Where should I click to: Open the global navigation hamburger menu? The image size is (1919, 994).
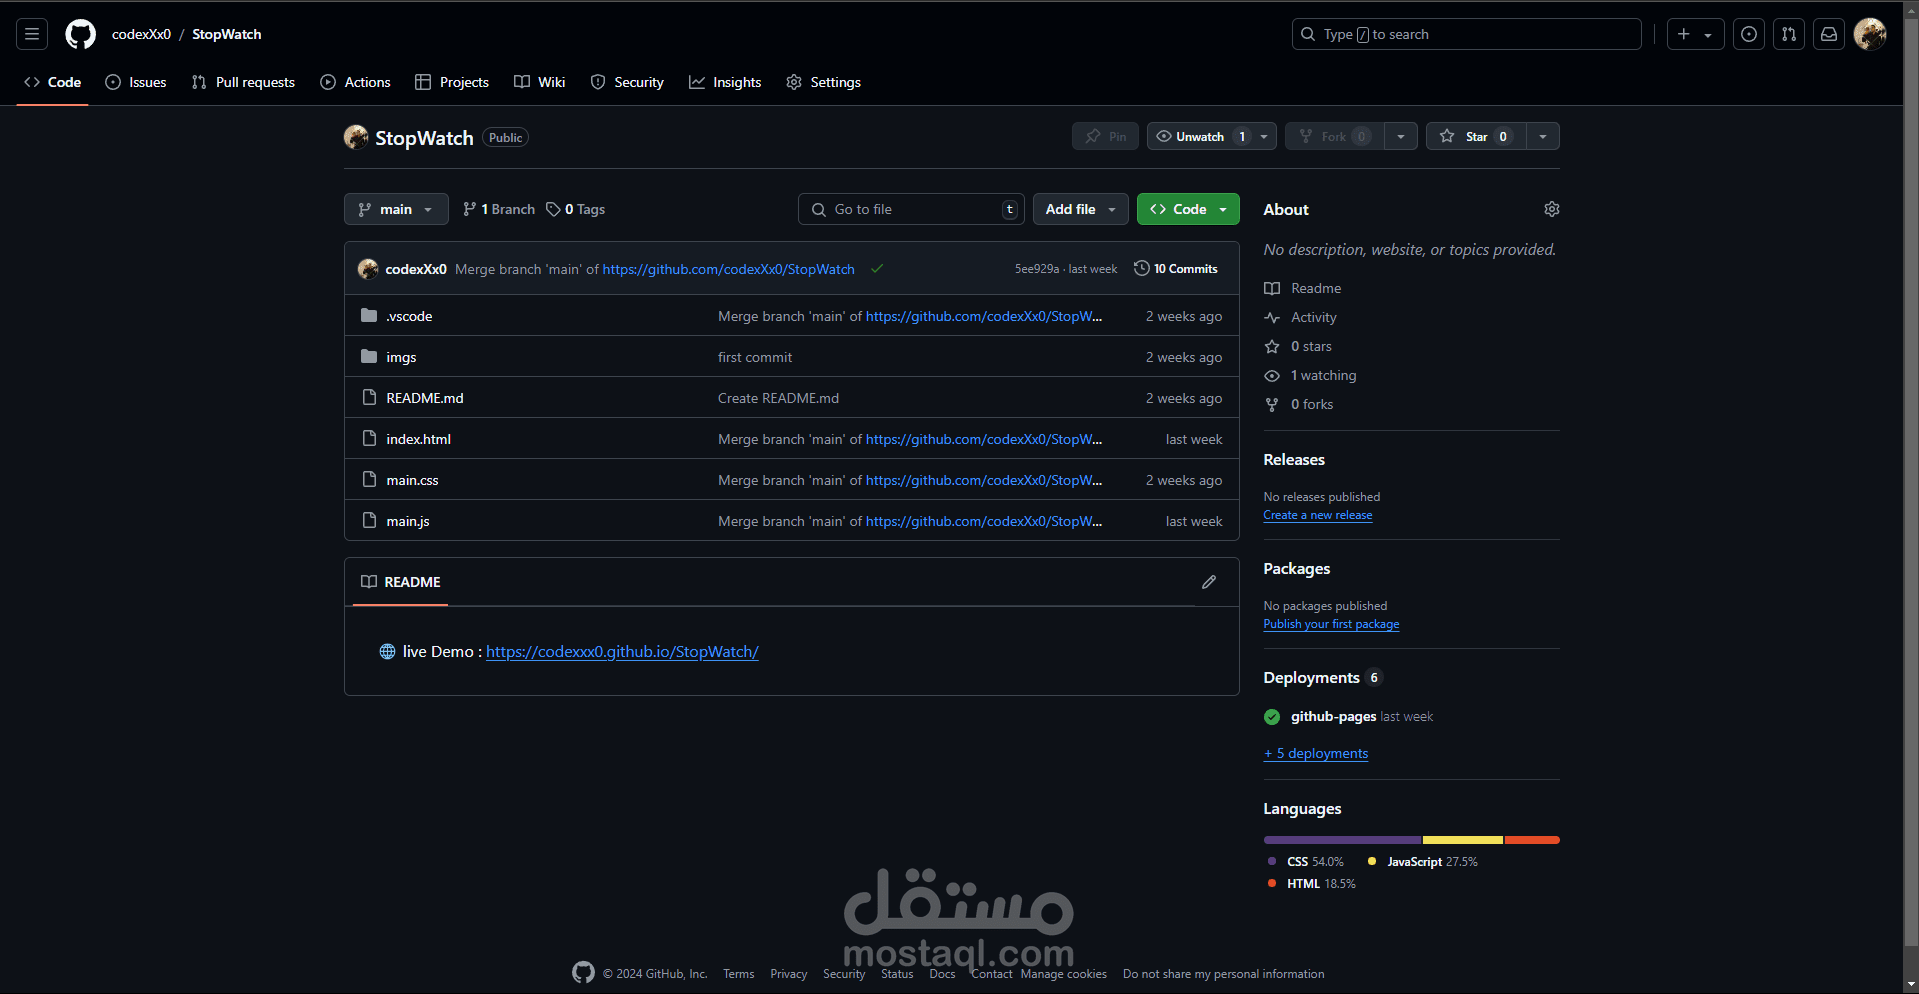32,34
